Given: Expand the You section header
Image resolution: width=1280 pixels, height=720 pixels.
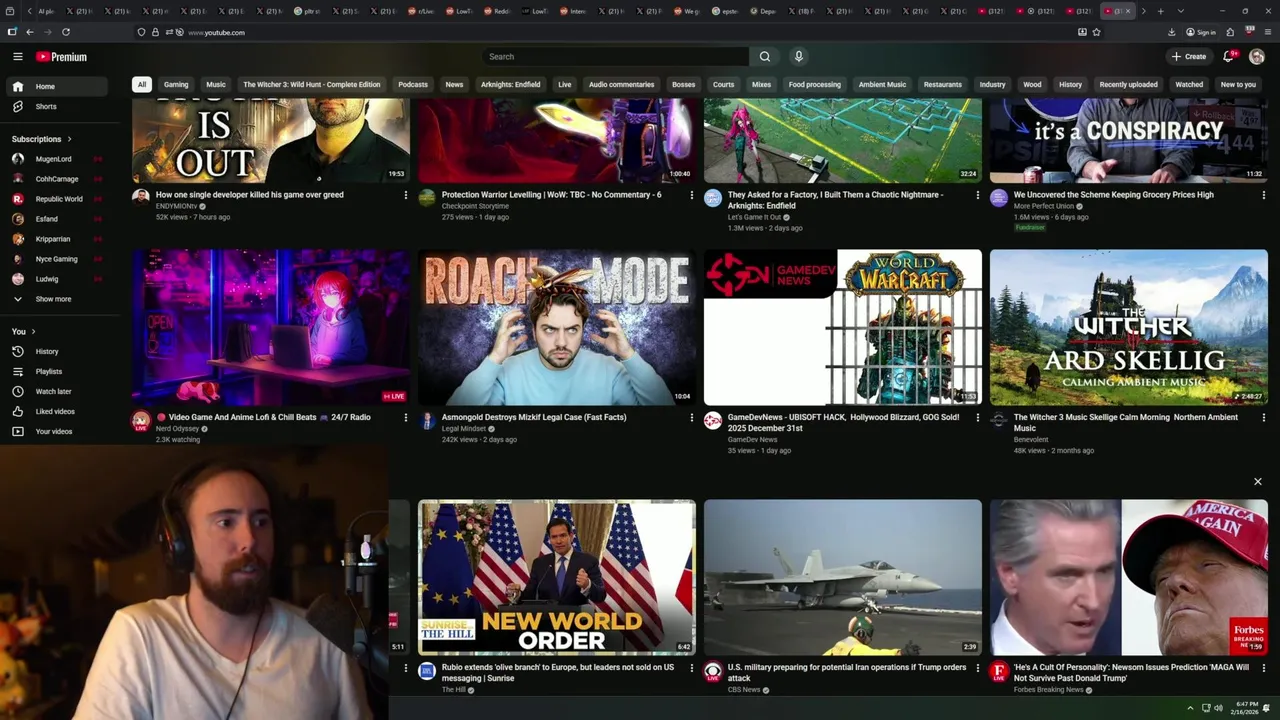Looking at the screenshot, I should coord(23,332).
